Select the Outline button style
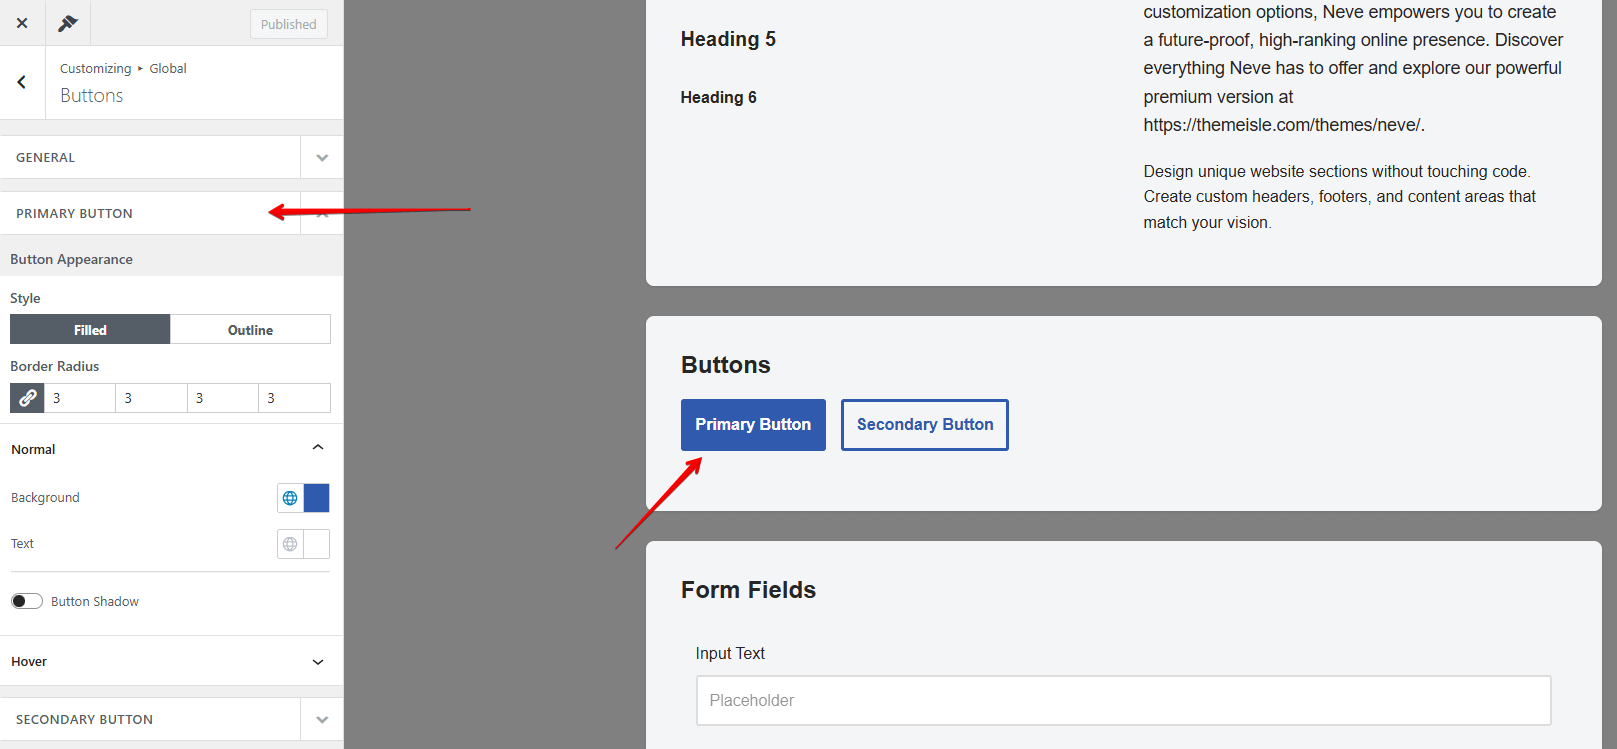 pyautogui.click(x=250, y=330)
